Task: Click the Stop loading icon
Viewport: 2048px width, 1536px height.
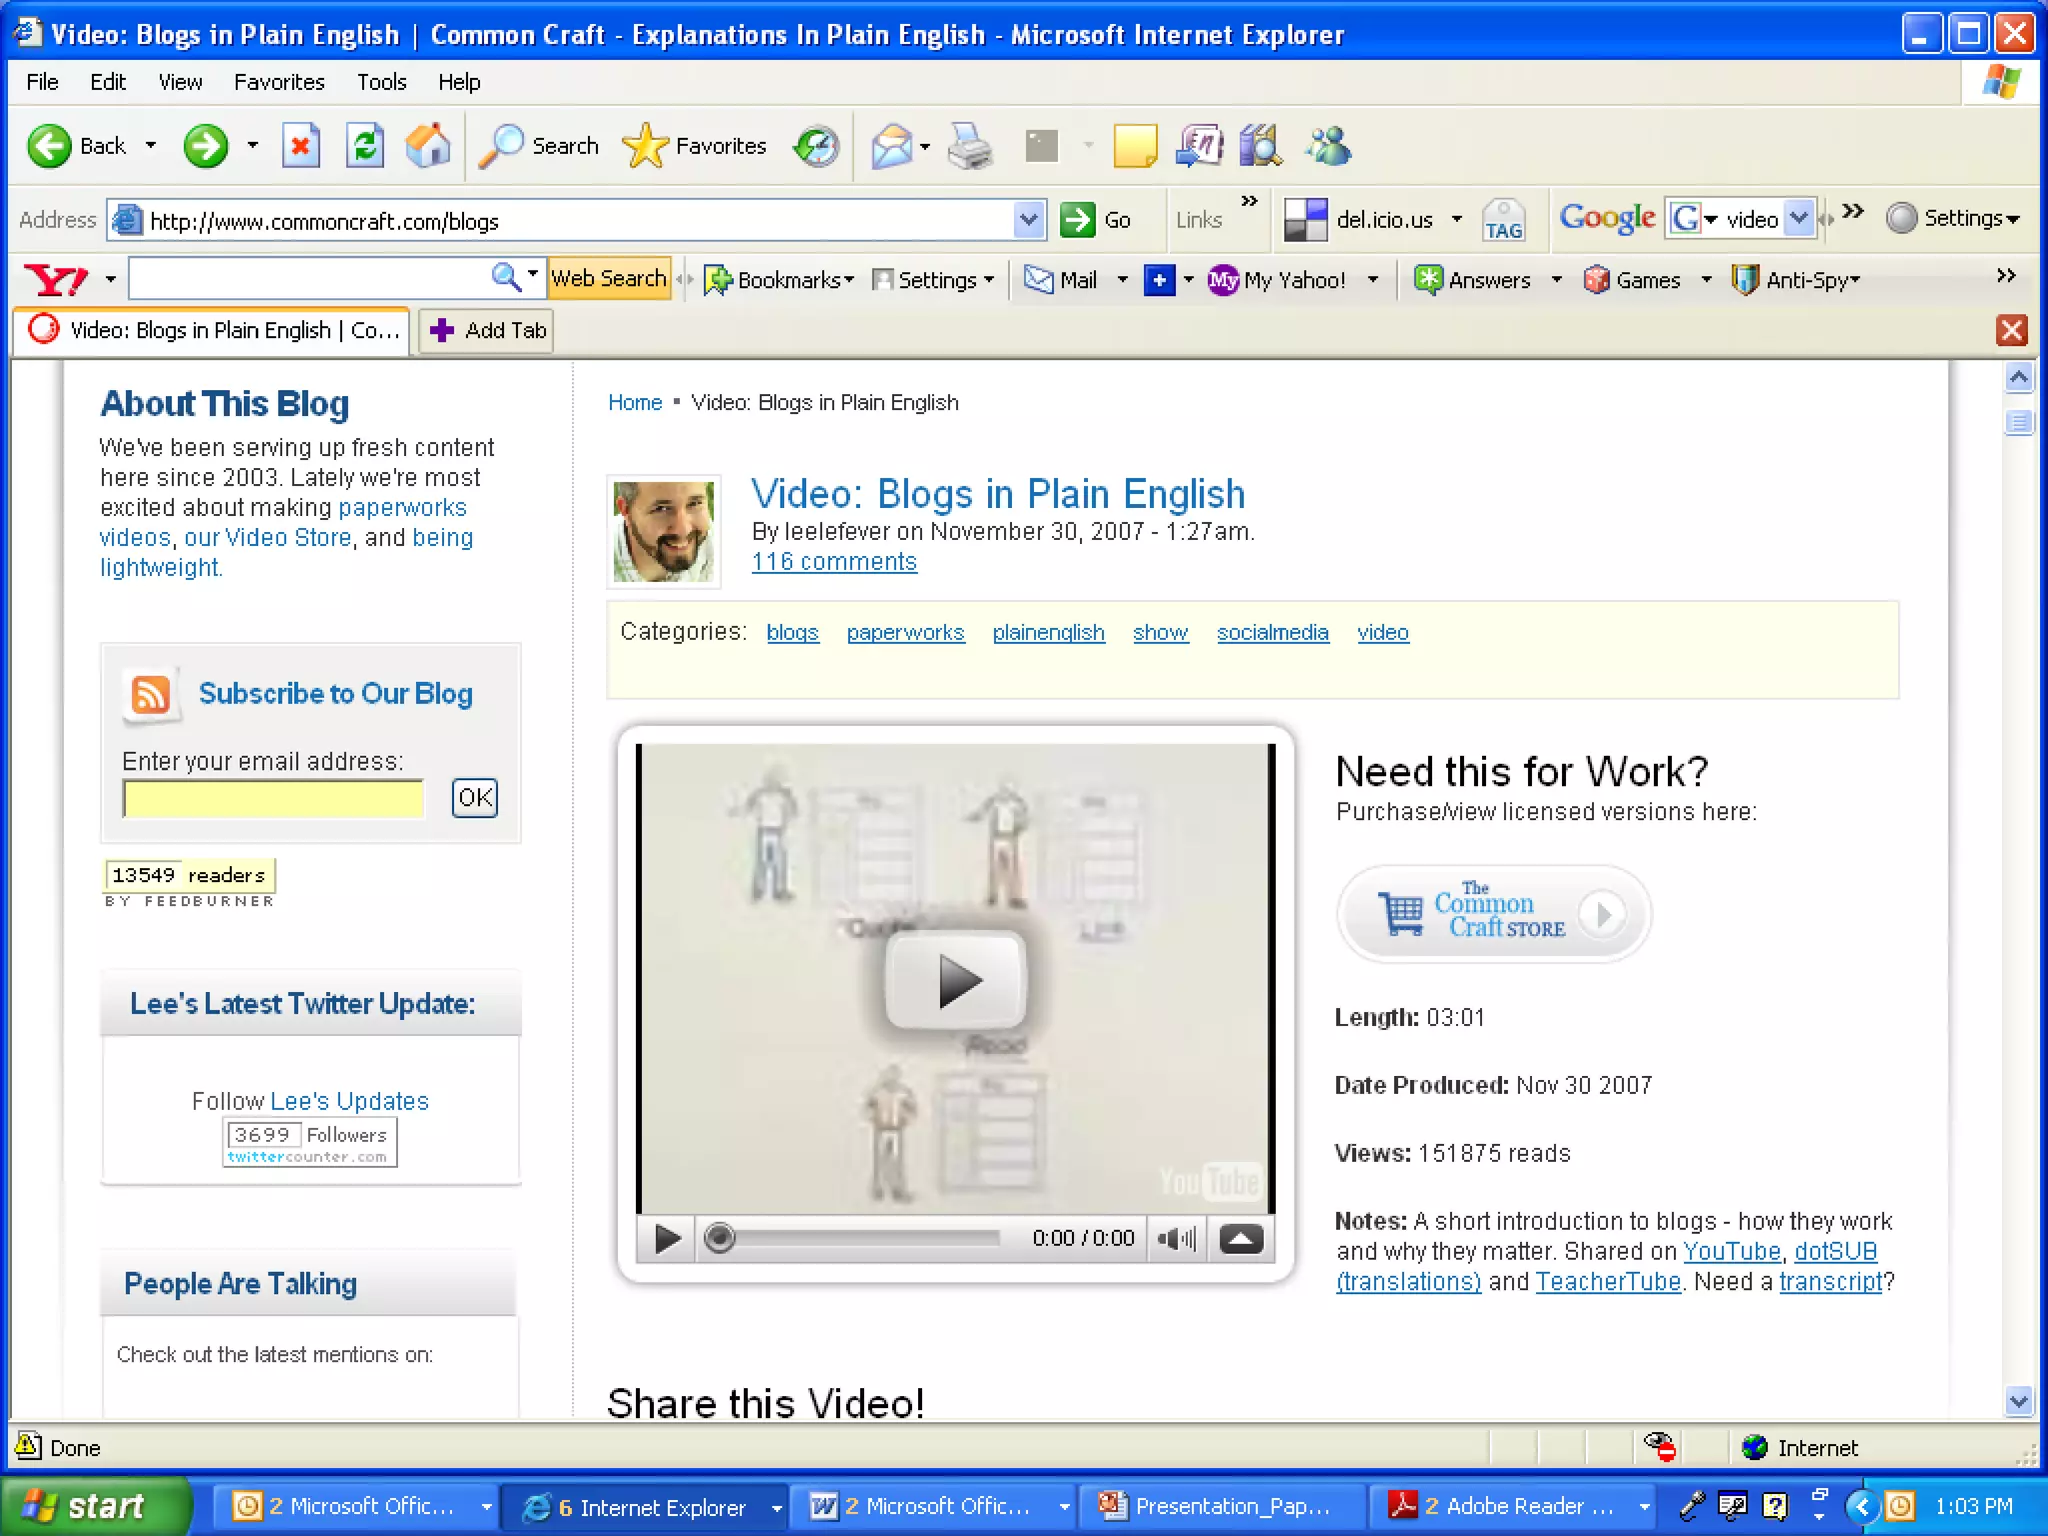Action: 300,146
